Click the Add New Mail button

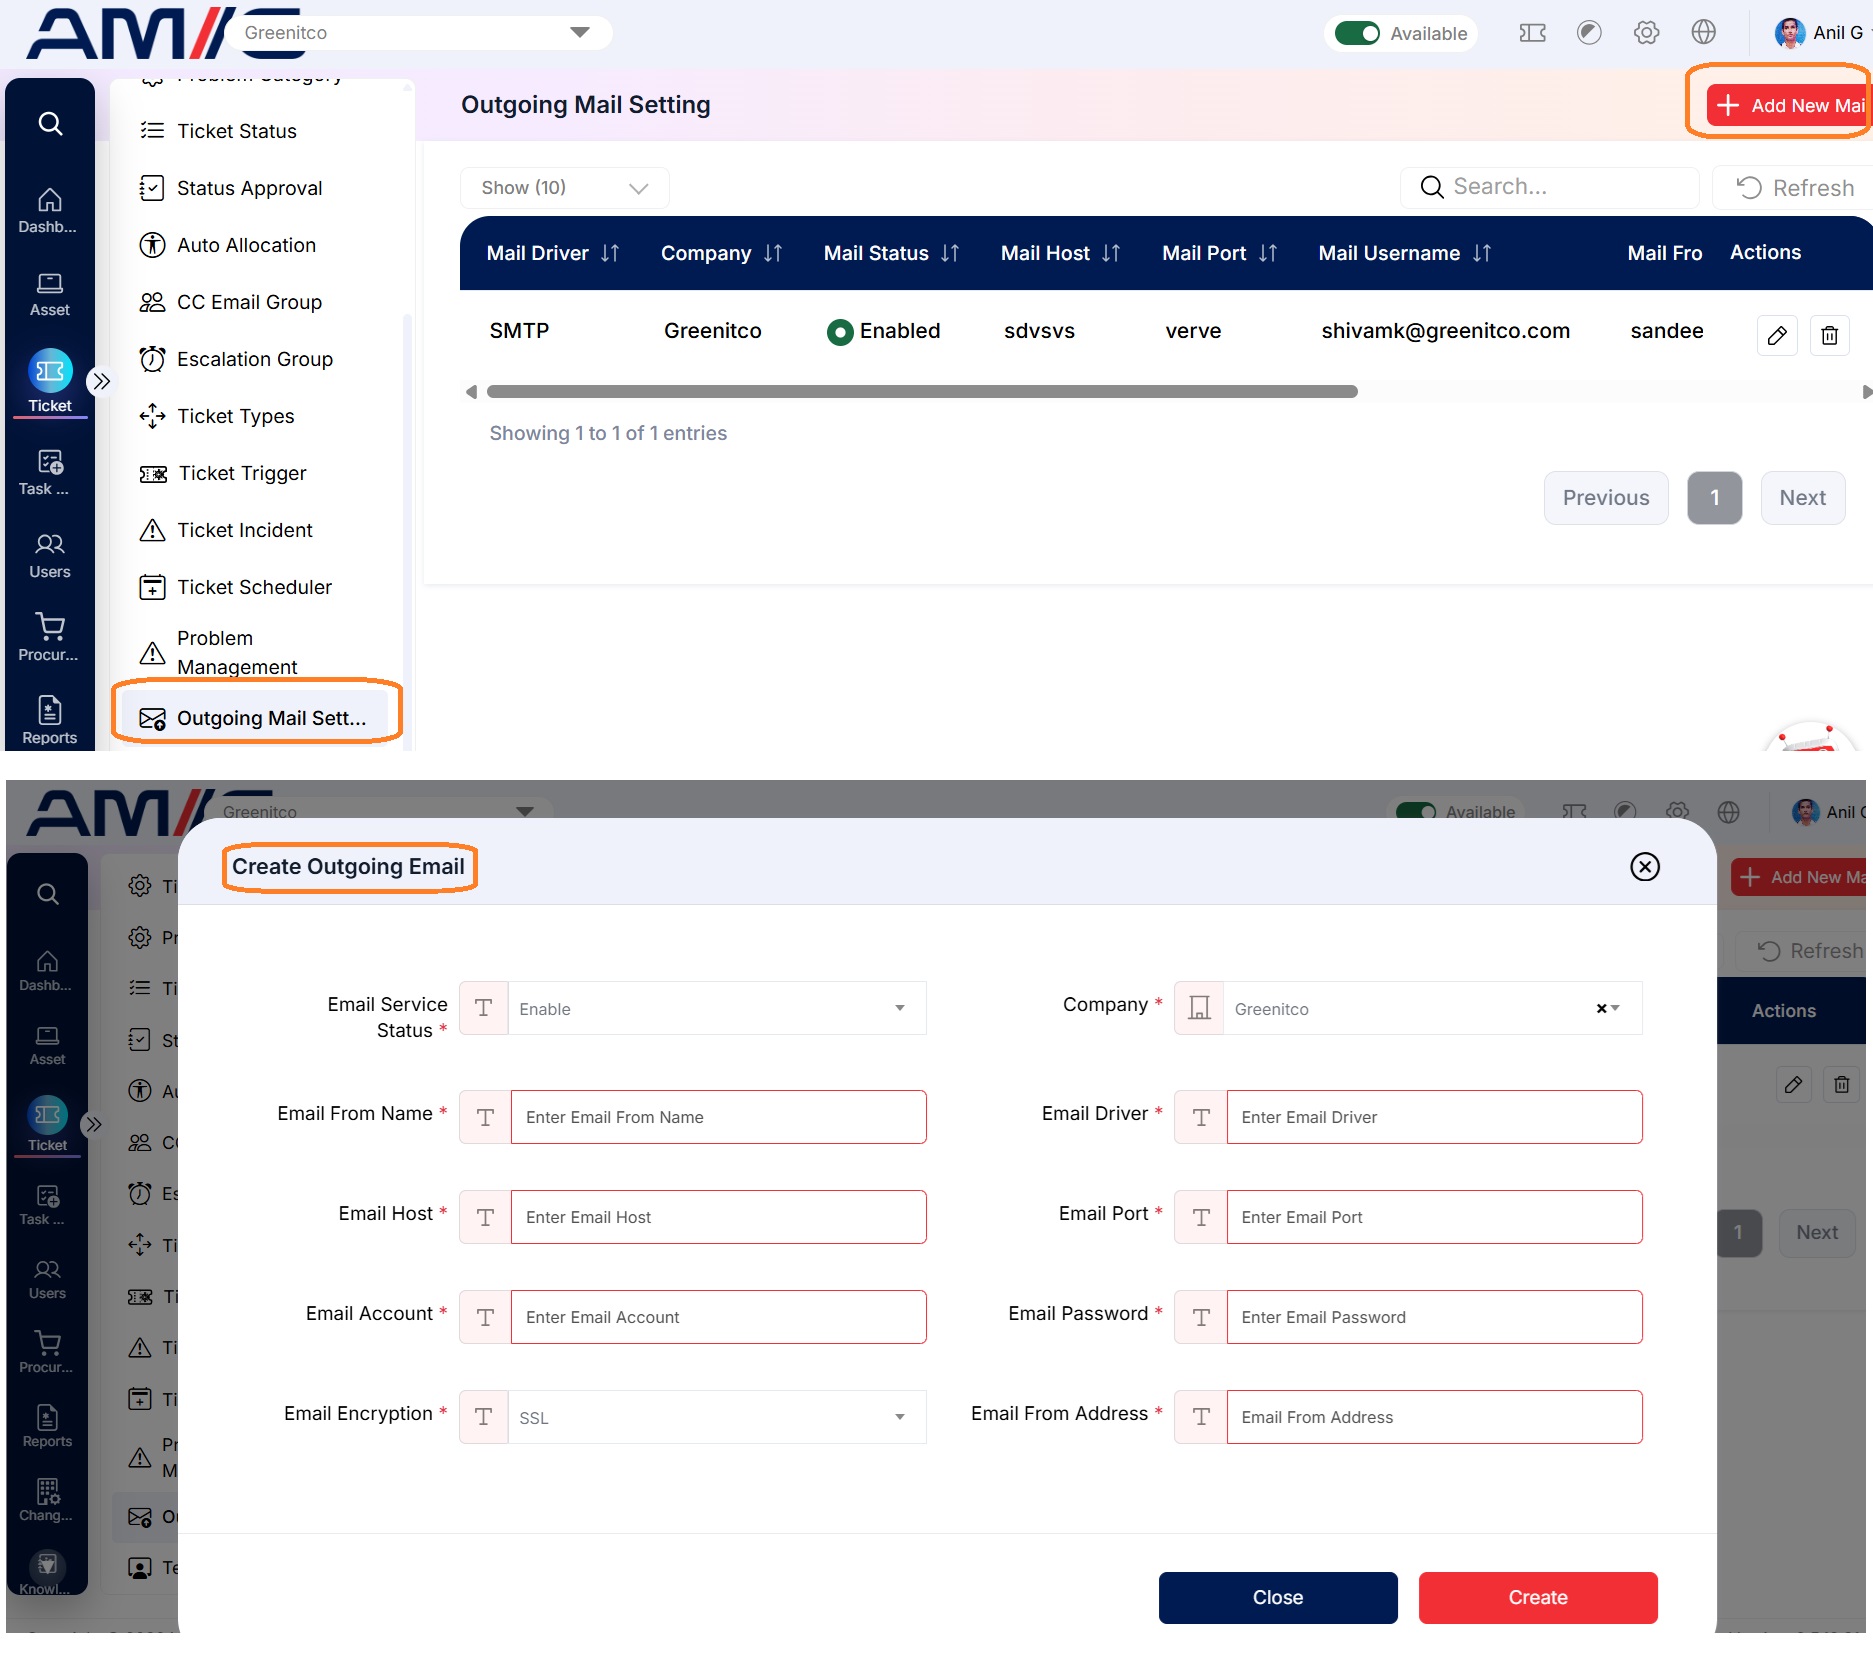coord(1789,105)
